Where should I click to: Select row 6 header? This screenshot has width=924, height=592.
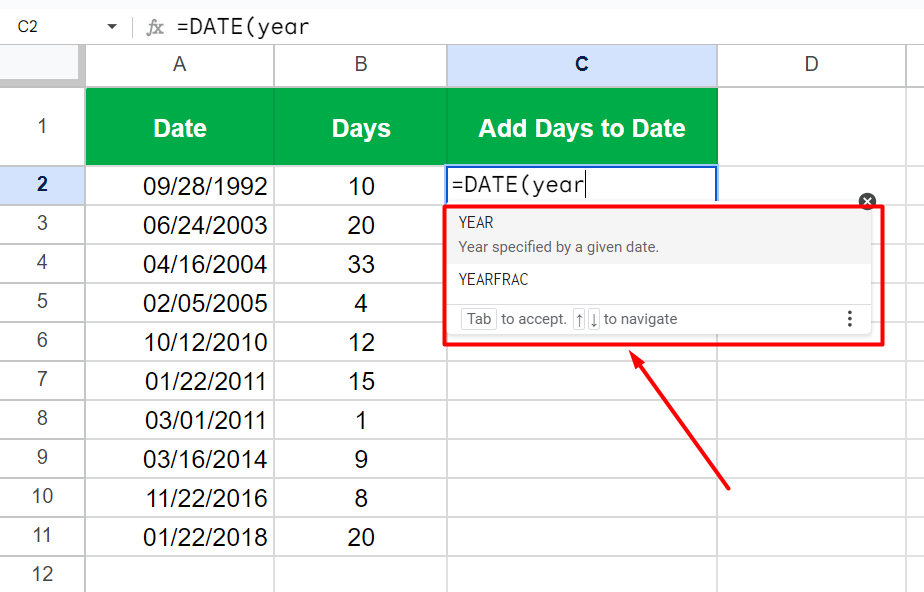click(x=42, y=340)
